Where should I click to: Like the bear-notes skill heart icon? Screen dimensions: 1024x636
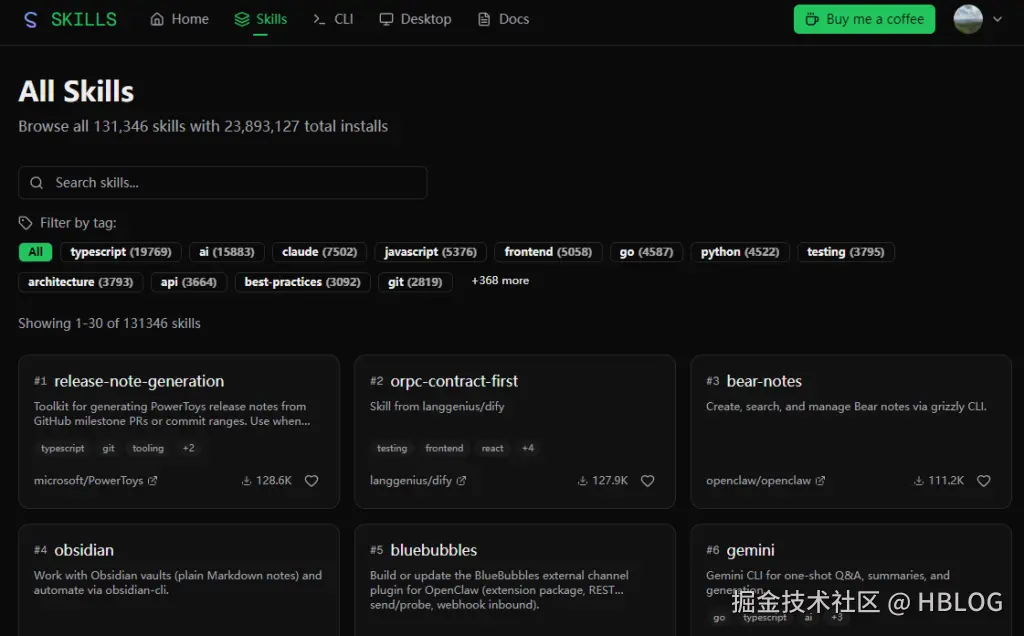pos(983,481)
